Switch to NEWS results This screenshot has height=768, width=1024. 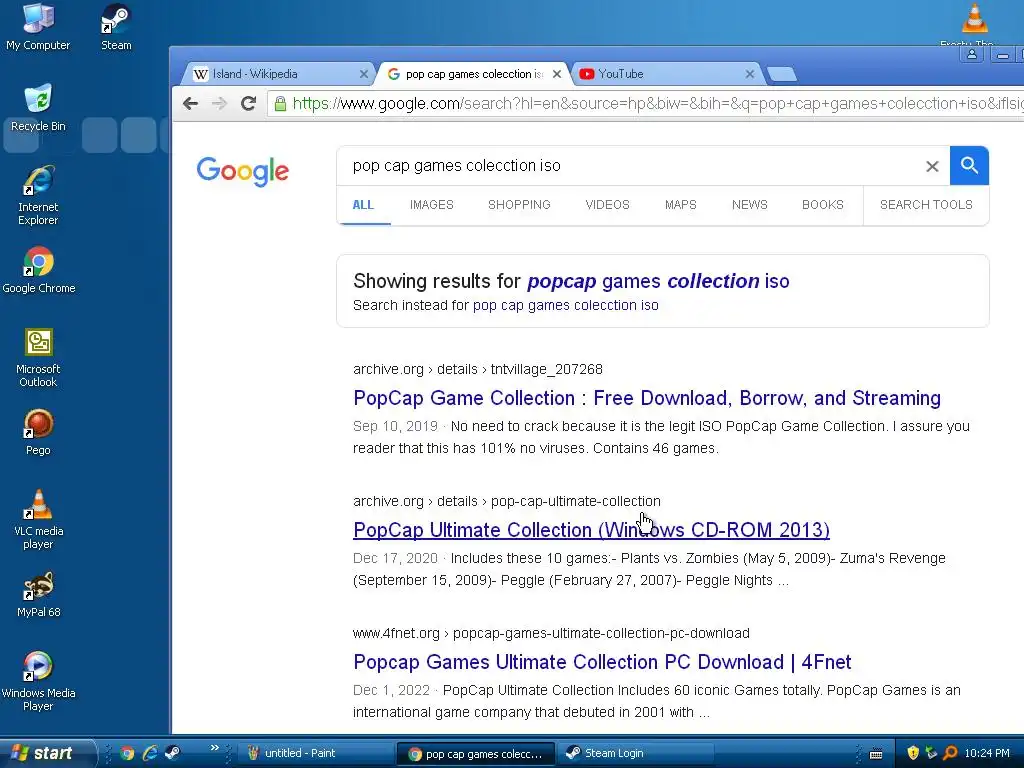coord(750,205)
